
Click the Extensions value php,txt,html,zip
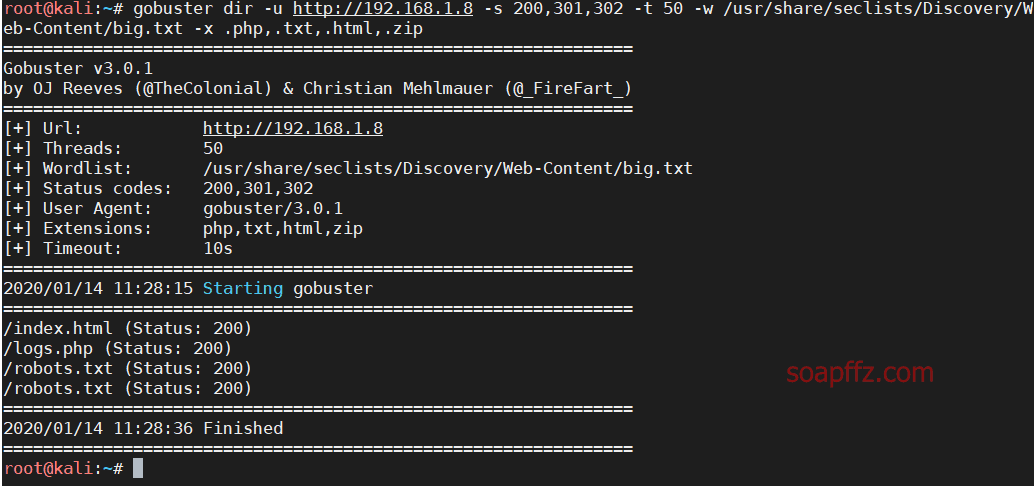click(x=283, y=229)
